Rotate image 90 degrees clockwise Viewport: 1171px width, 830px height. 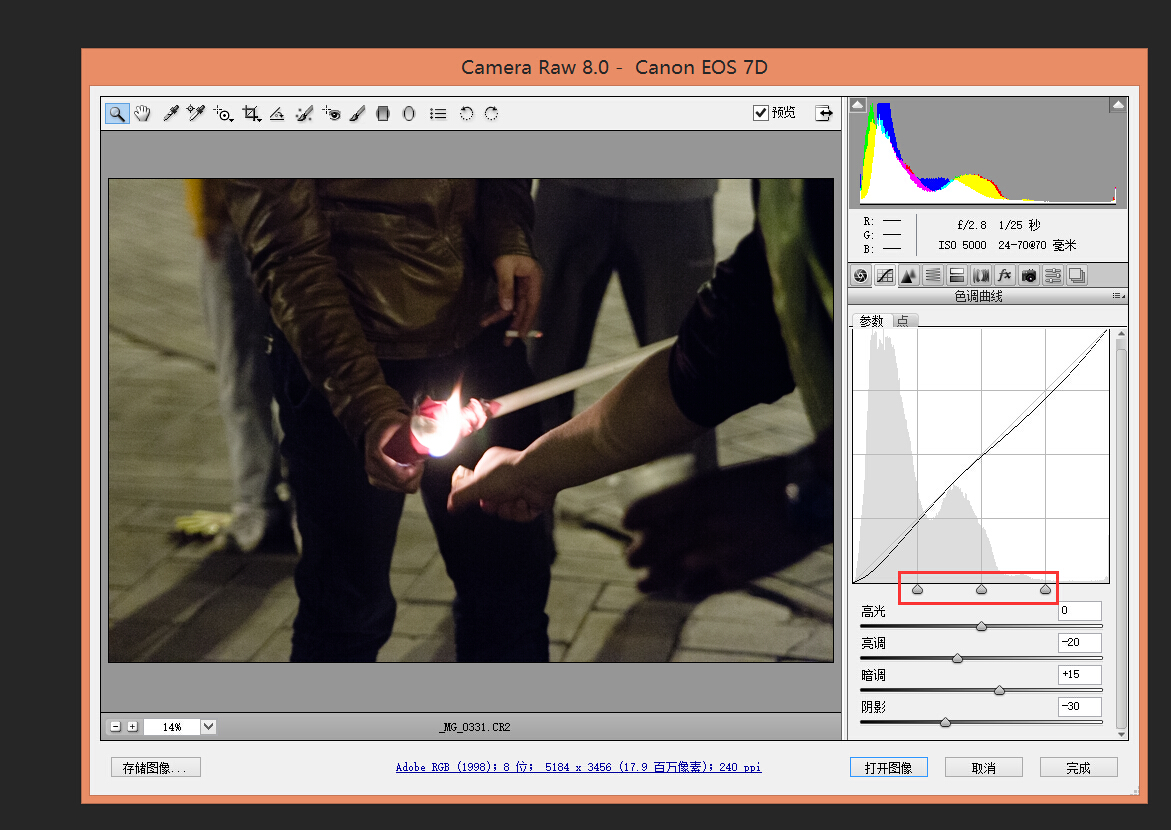point(491,114)
